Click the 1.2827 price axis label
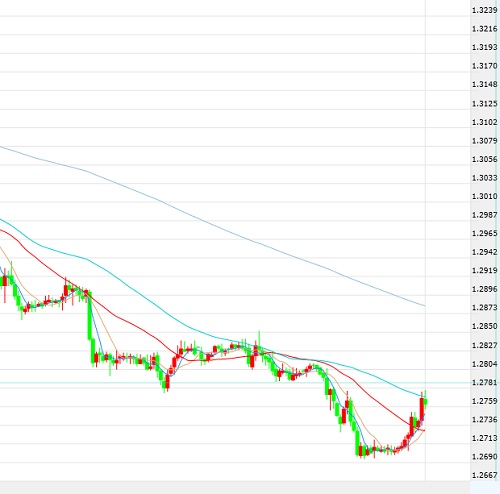Viewport: 500px width, 494px height. 484,345
